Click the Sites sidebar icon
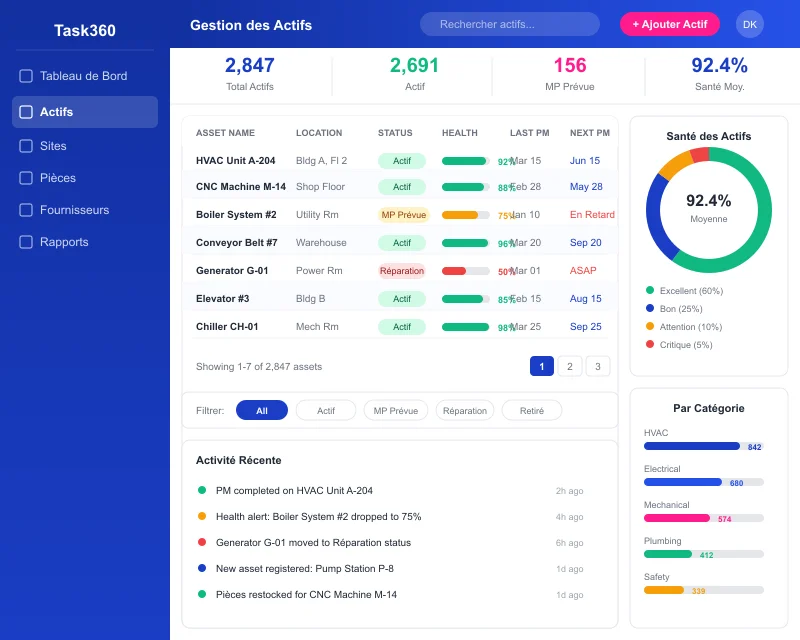The height and width of the screenshot is (640, 800). click(24, 145)
